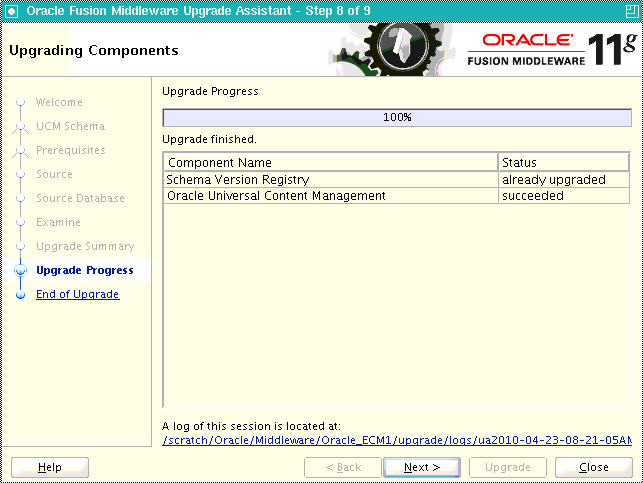Click the Component Name column header
Viewport: 643px width, 483px height.
(331, 162)
